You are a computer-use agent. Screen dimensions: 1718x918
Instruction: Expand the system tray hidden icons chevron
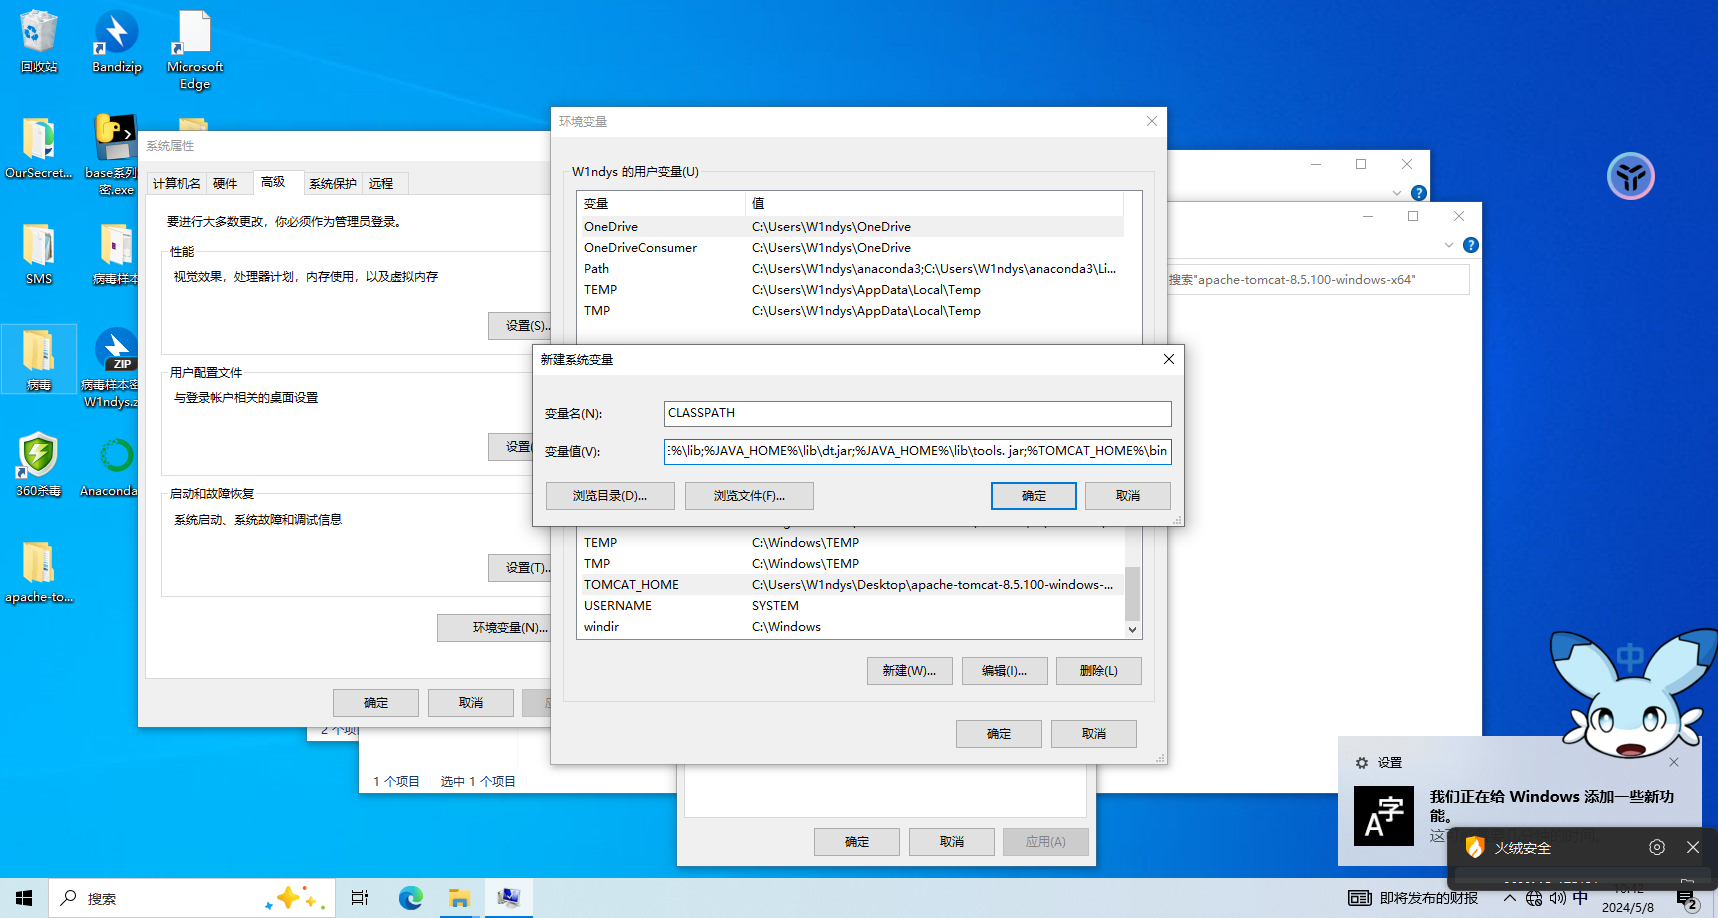tap(1509, 898)
